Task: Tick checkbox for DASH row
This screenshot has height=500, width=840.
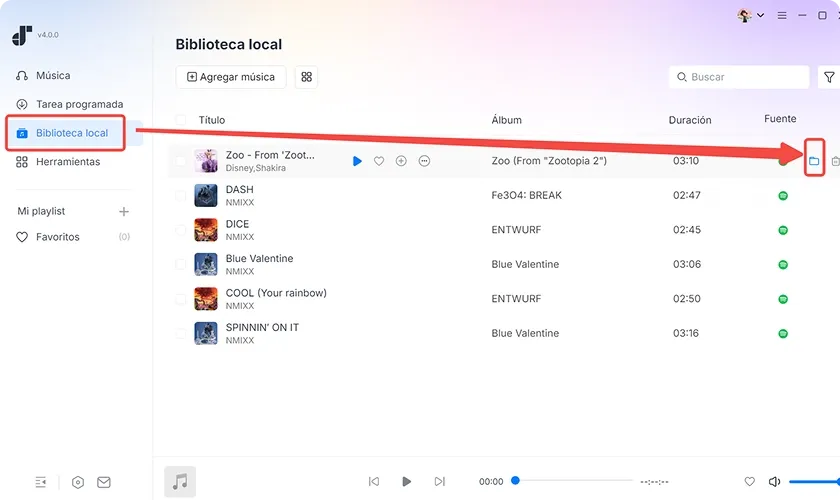Action: coord(181,196)
